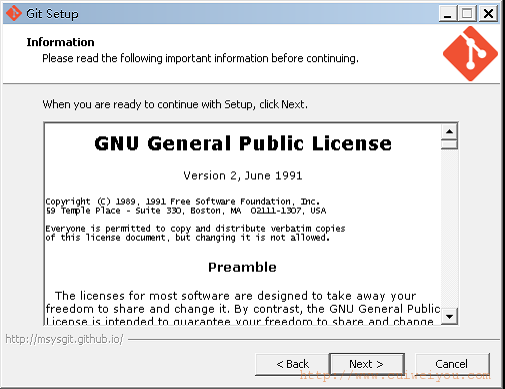Close the Git Setup window
505x389 pixels.
[489, 14]
